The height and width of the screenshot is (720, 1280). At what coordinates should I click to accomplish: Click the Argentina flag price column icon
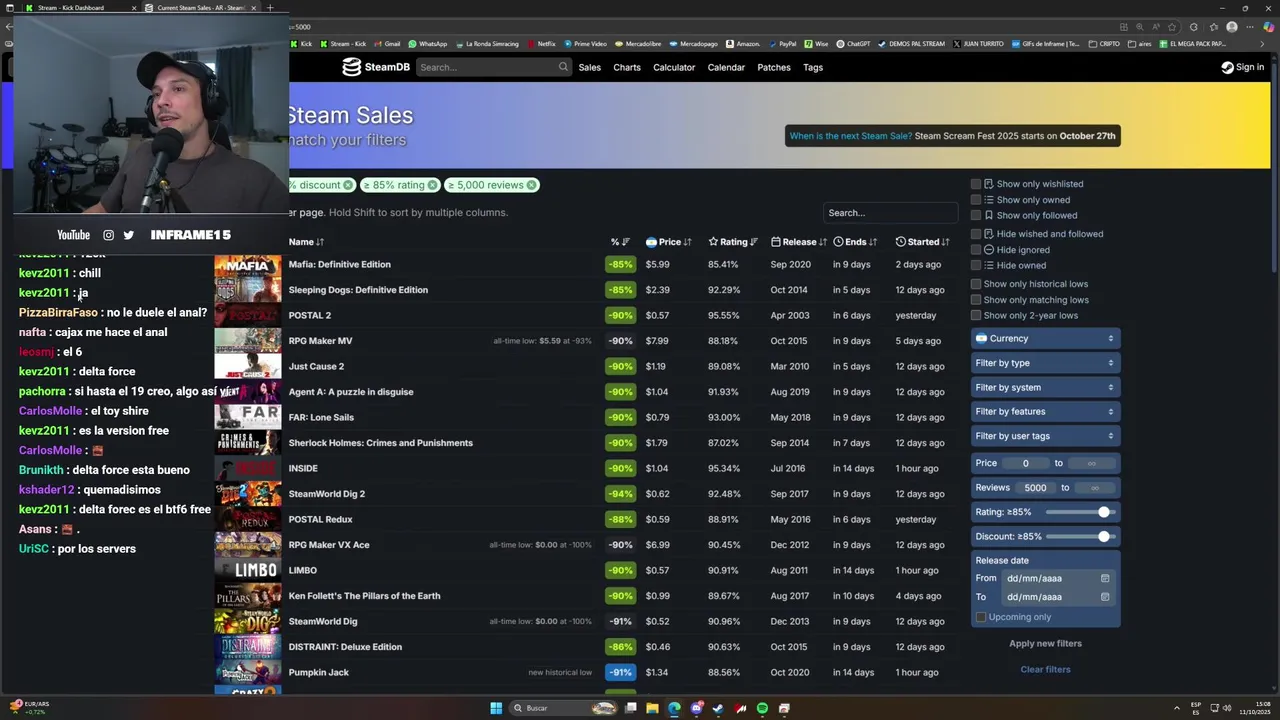pos(651,242)
